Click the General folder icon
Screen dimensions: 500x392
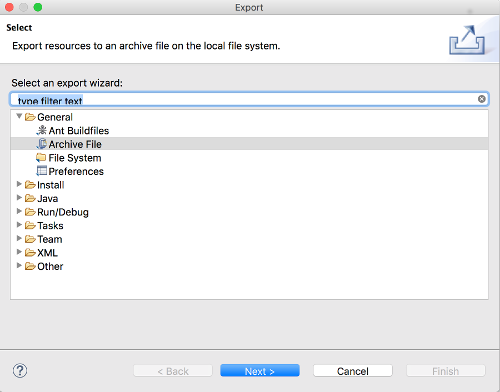tap(30, 117)
